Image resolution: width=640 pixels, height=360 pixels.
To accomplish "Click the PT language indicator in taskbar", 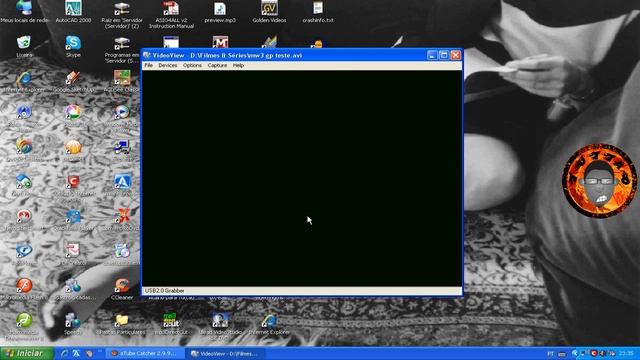I will (550, 353).
